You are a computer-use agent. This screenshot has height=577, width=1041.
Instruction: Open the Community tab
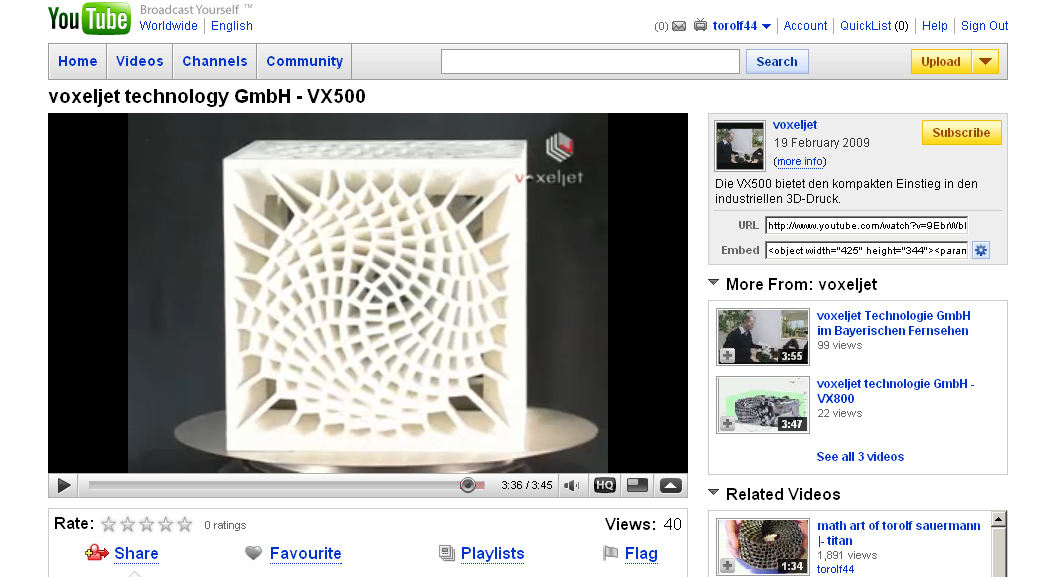click(304, 61)
